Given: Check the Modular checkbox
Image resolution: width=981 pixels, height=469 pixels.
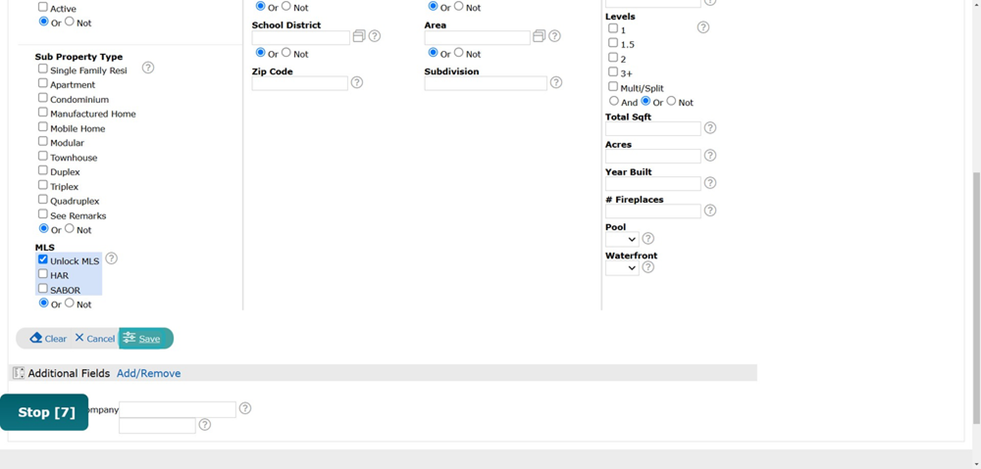Looking at the screenshot, I should coord(43,141).
